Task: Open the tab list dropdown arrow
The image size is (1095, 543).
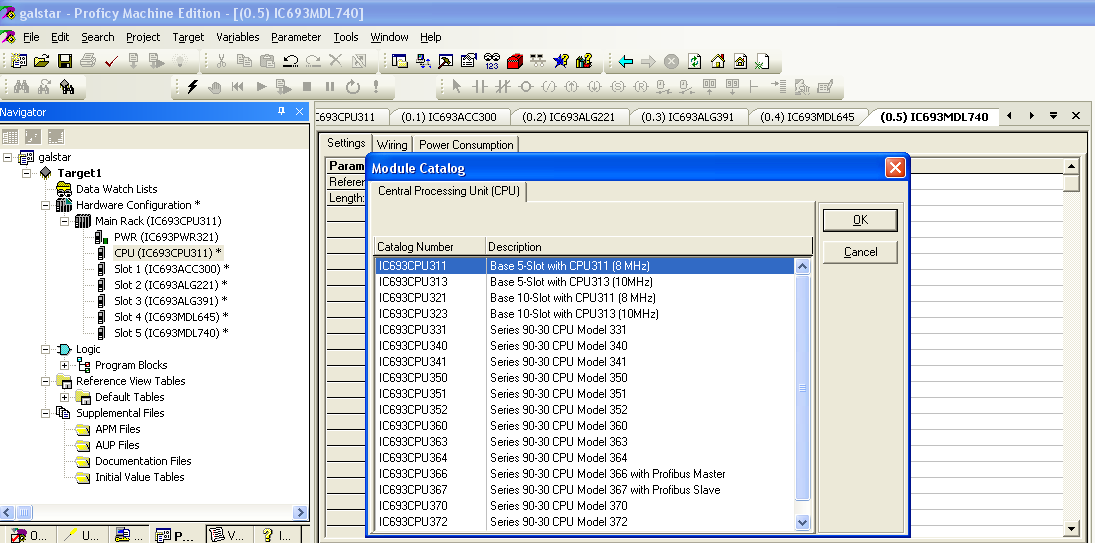Action: click(x=1053, y=116)
